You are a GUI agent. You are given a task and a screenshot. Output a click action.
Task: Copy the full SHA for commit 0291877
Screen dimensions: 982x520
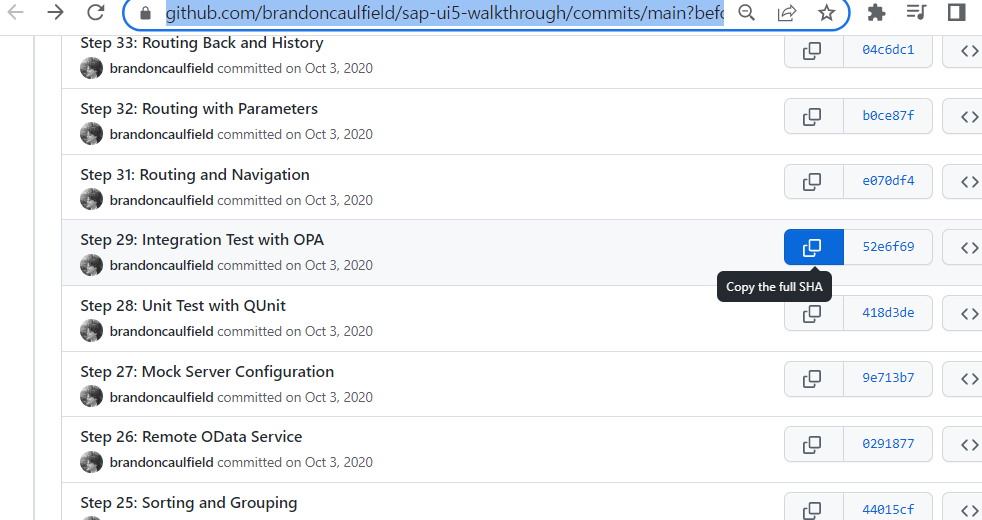tap(814, 444)
